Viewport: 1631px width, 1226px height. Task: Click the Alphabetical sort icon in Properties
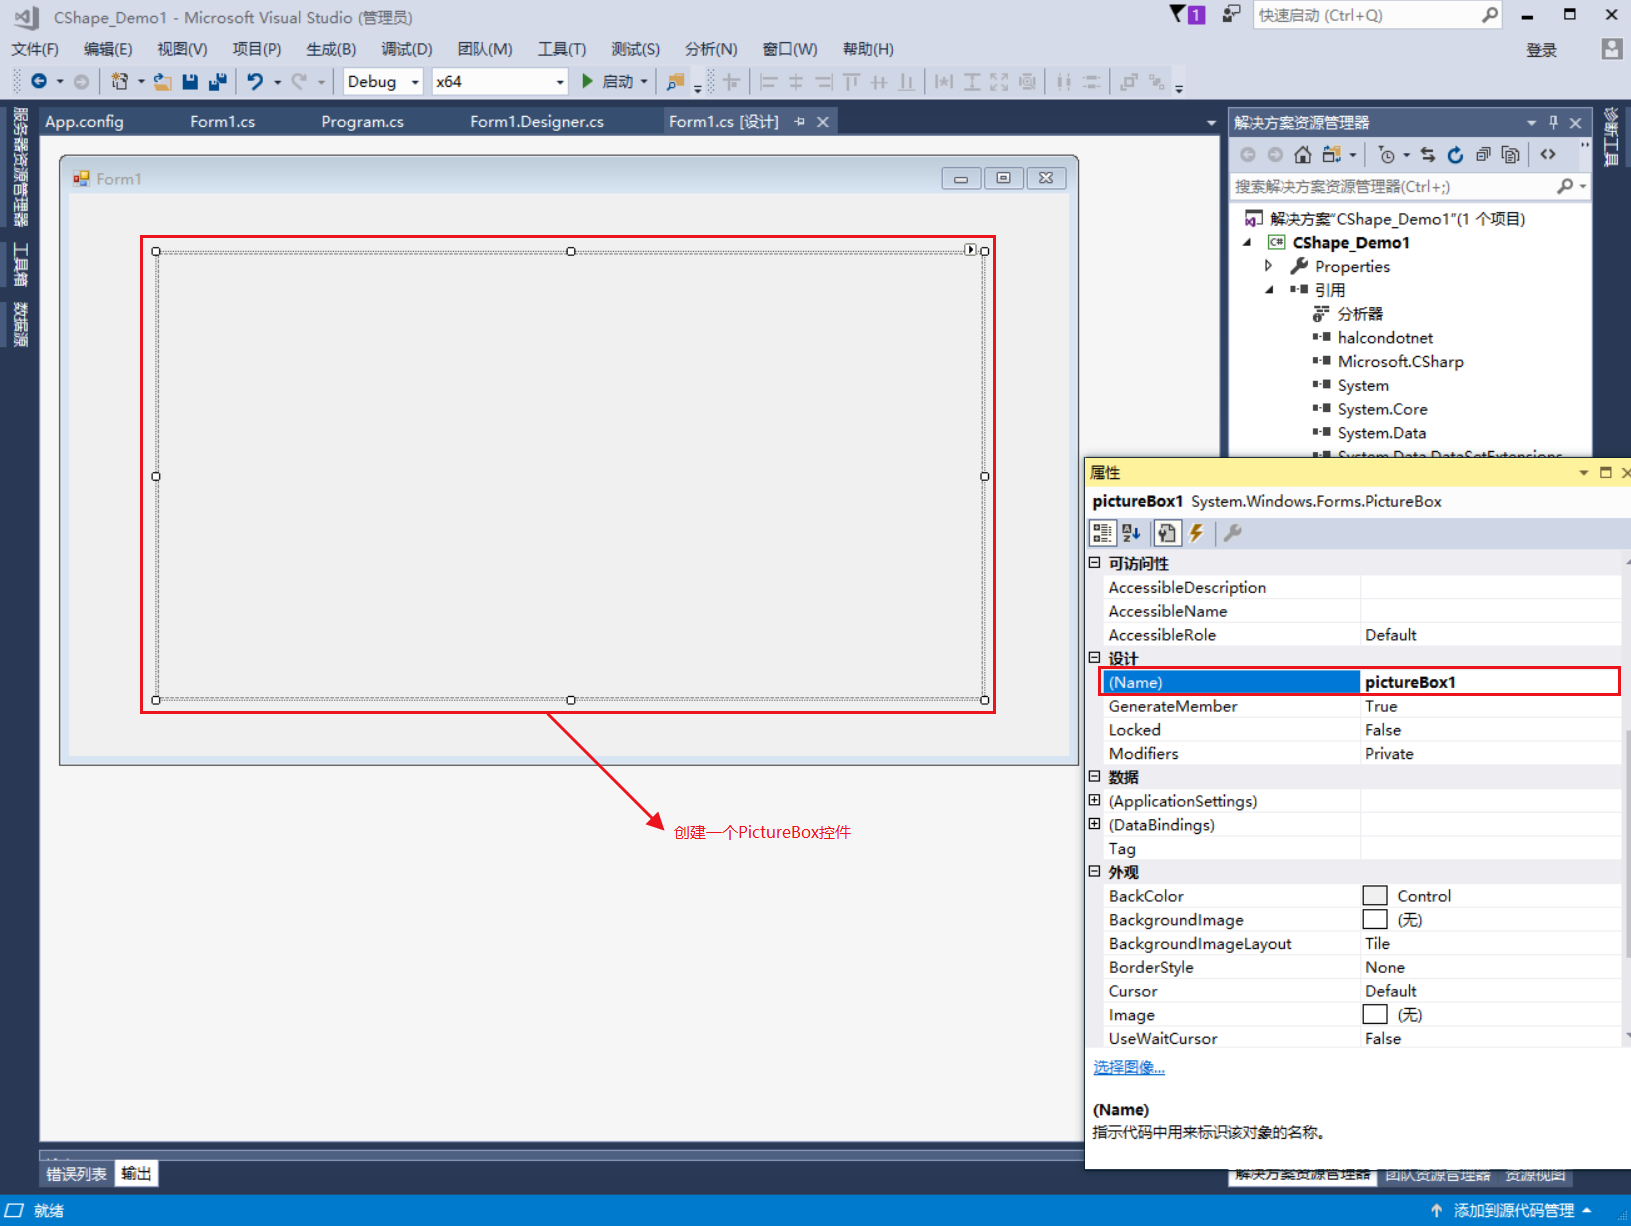1132,533
